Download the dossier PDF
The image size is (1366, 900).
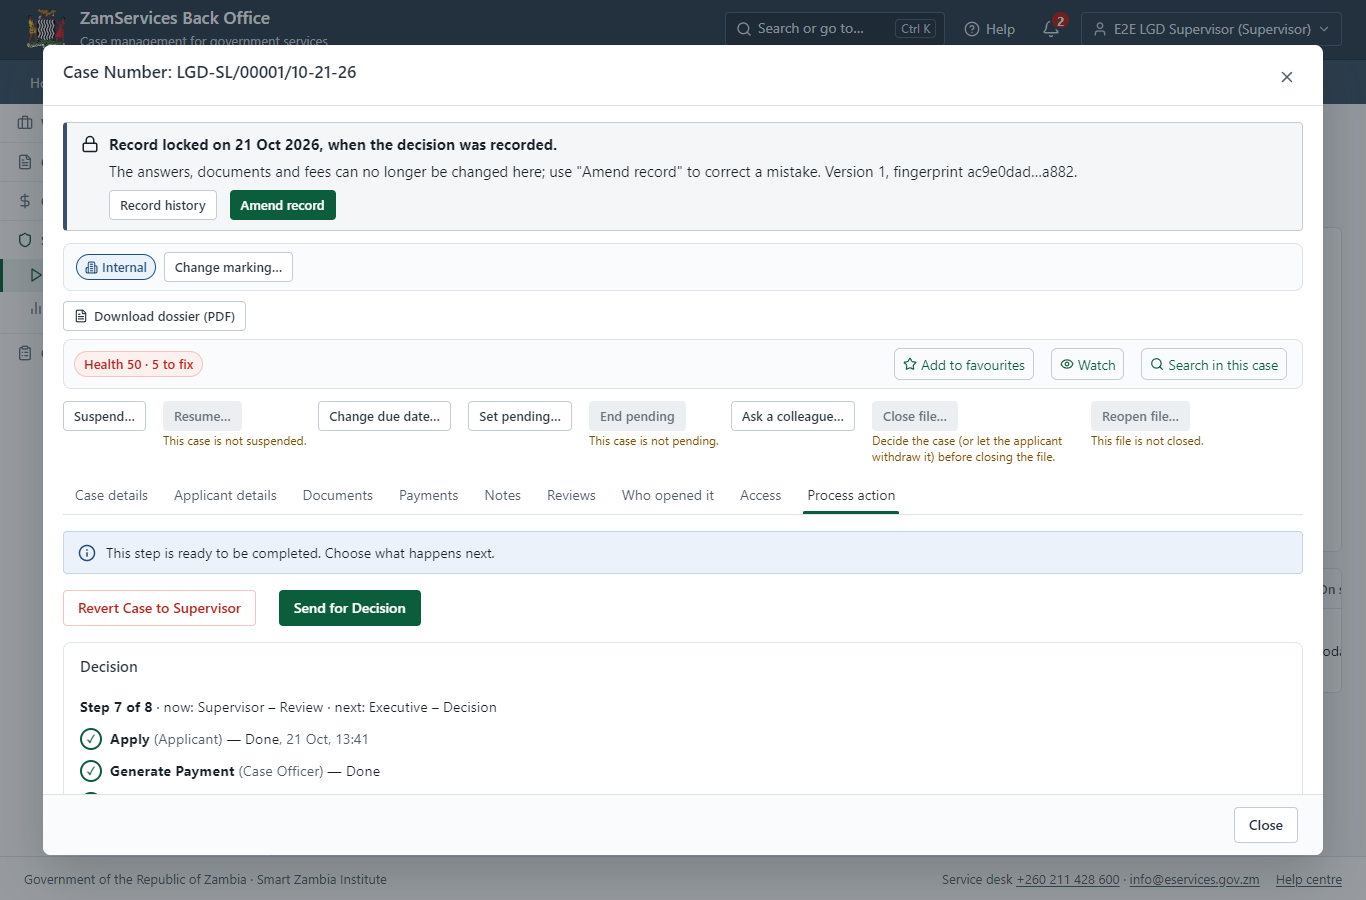154,316
